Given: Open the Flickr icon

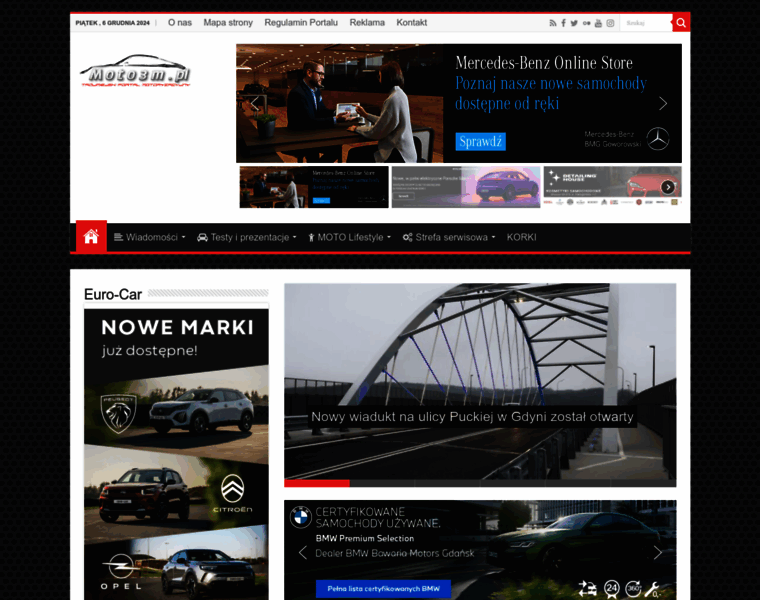Looking at the screenshot, I should tap(586, 23).
